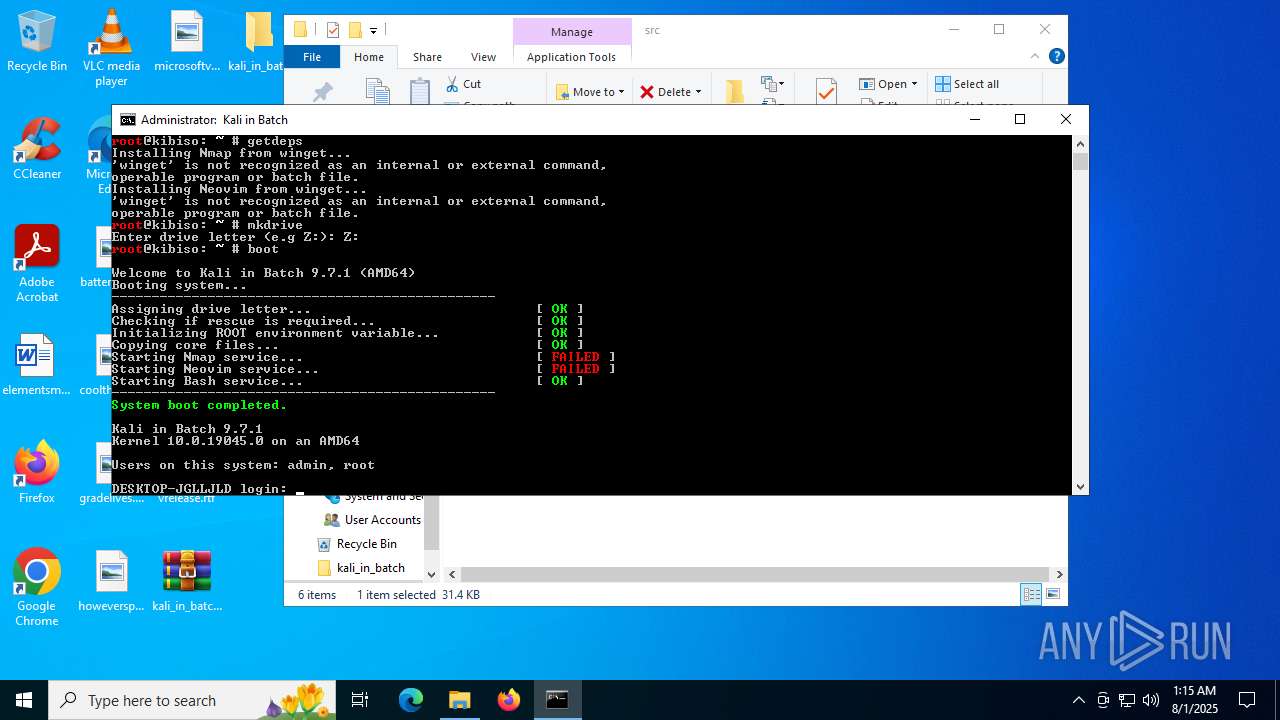The height and width of the screenshot is (720, 1280).
Task: Collapse the Explorer ribbon with chevron
Action: click(x=1036, y=57)
